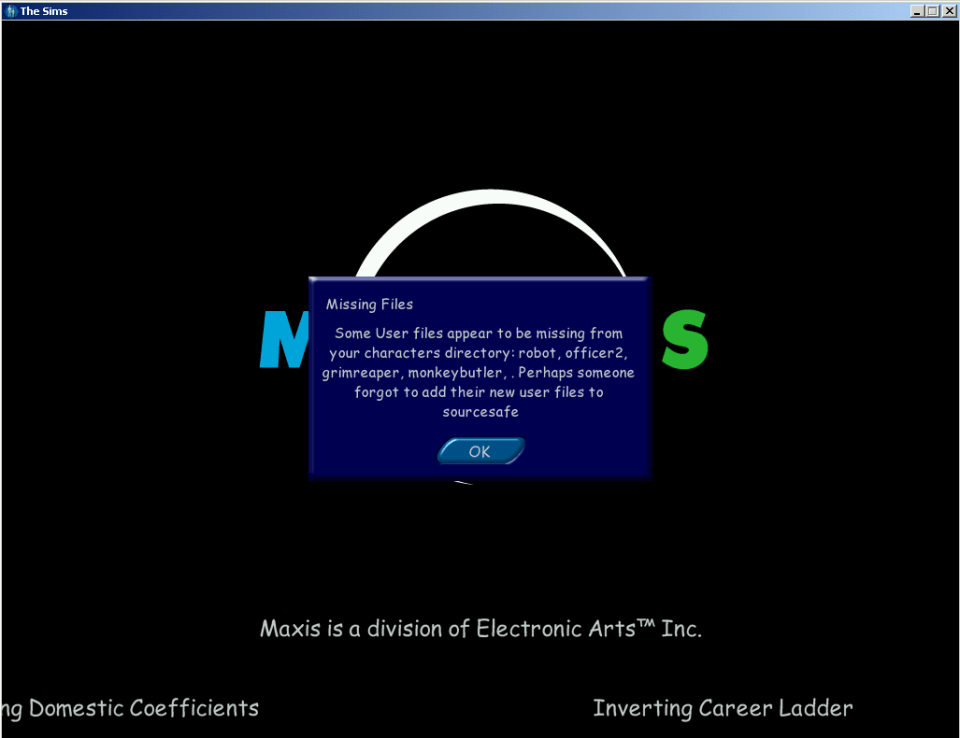Minimize The Sims window

pyautogui.click(x=916, y=10)
